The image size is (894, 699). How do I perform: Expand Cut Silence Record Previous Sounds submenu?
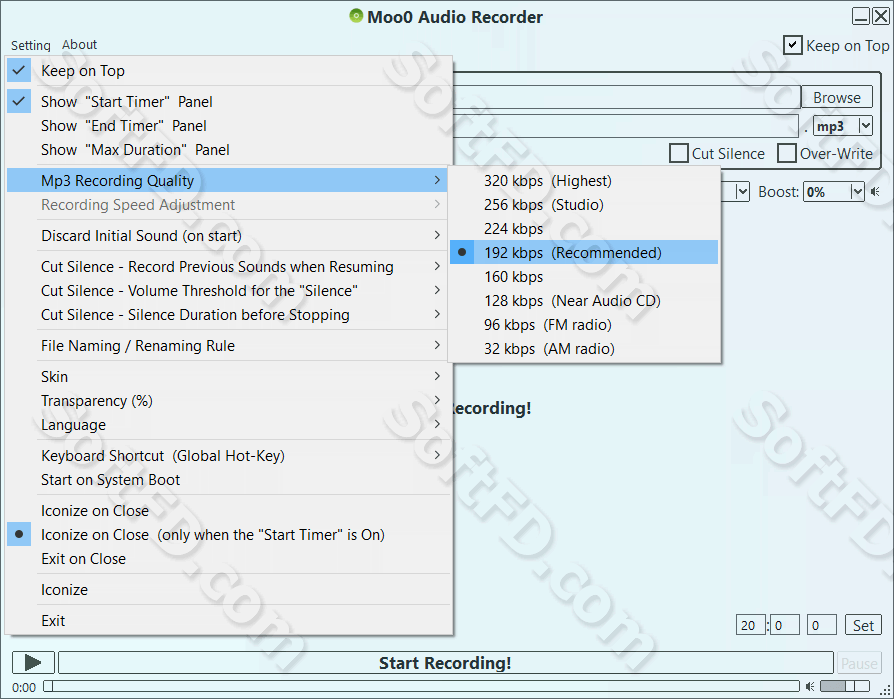(x=228, y=266)
